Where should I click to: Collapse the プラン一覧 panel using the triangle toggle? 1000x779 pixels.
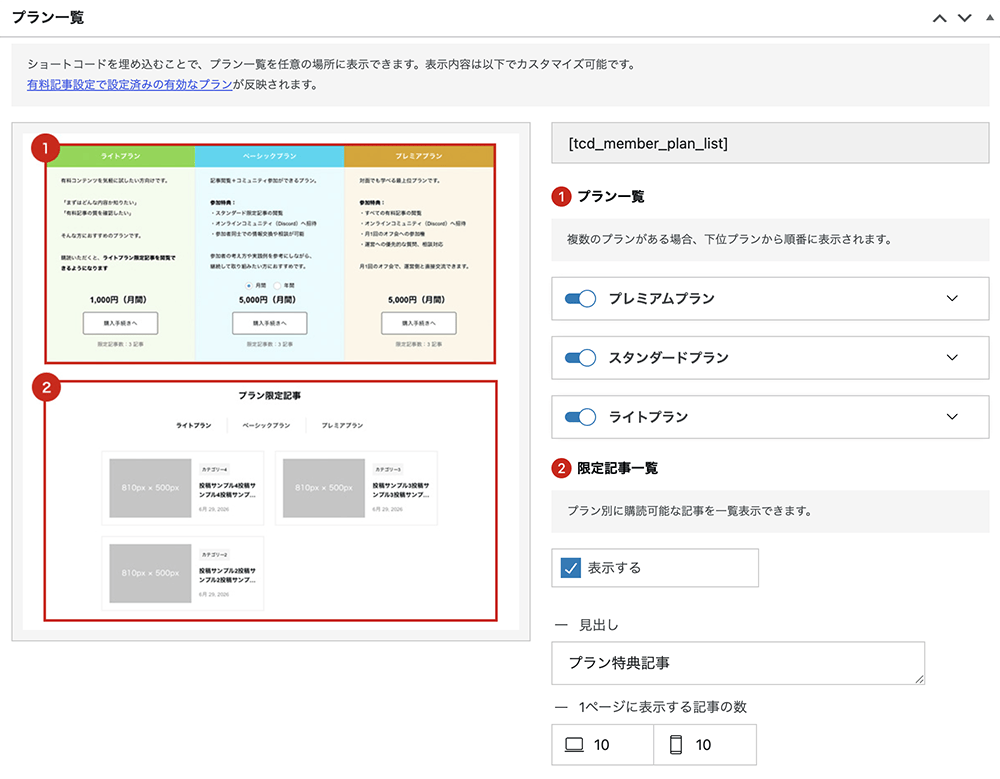pos(990,17)
